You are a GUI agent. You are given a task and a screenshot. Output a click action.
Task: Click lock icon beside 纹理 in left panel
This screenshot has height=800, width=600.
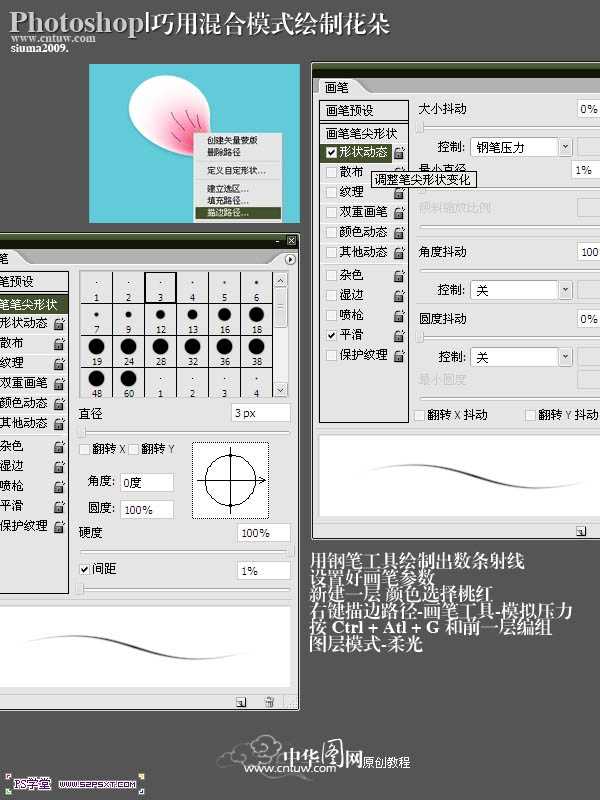click(x=59, y=364)
